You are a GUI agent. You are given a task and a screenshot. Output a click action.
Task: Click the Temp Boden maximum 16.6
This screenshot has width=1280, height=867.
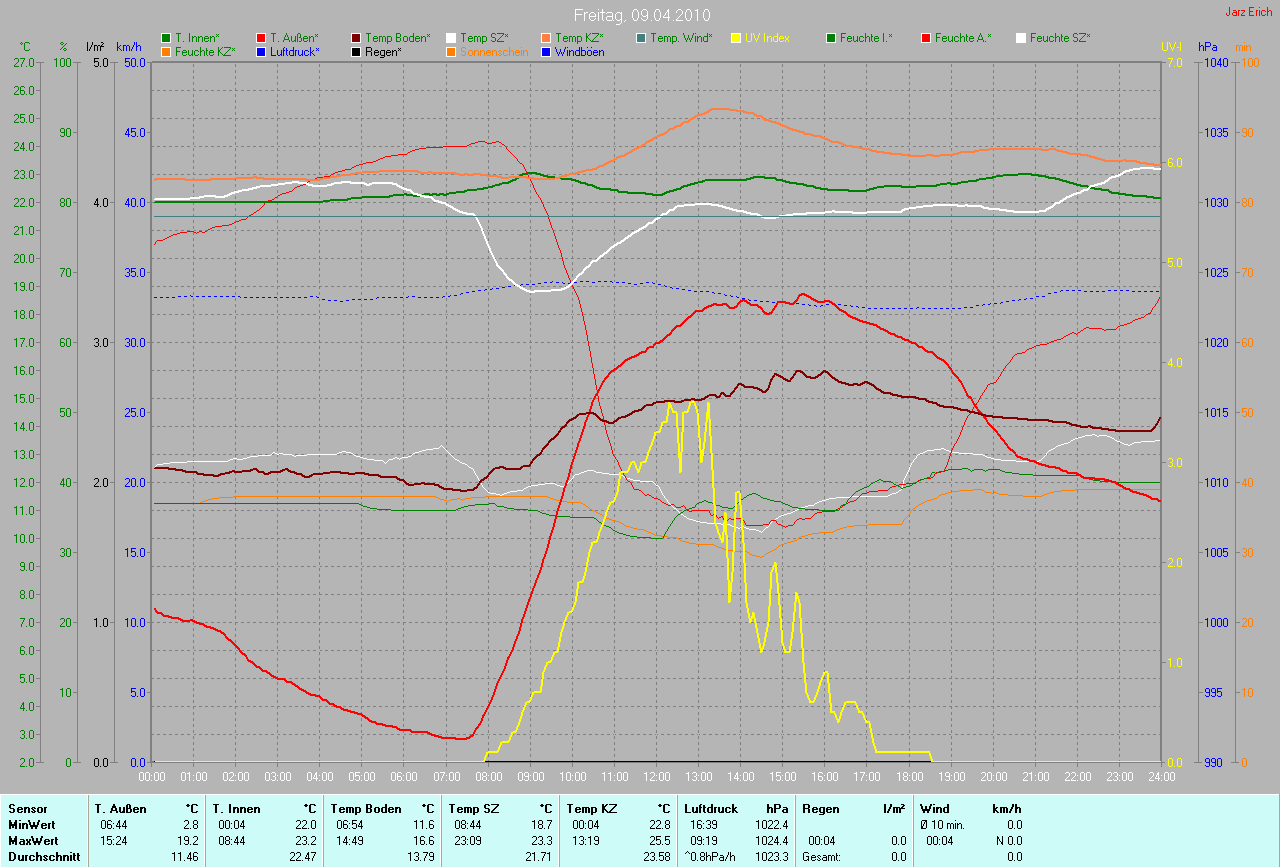point(425,841)
